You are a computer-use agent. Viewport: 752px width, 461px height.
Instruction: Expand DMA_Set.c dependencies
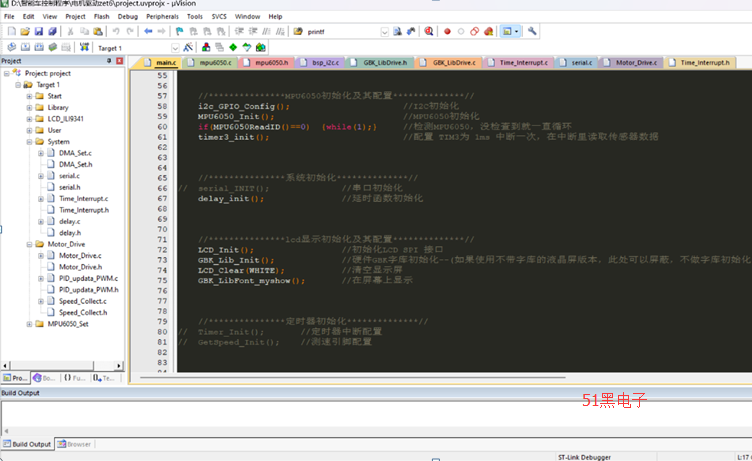coord(41,153)
